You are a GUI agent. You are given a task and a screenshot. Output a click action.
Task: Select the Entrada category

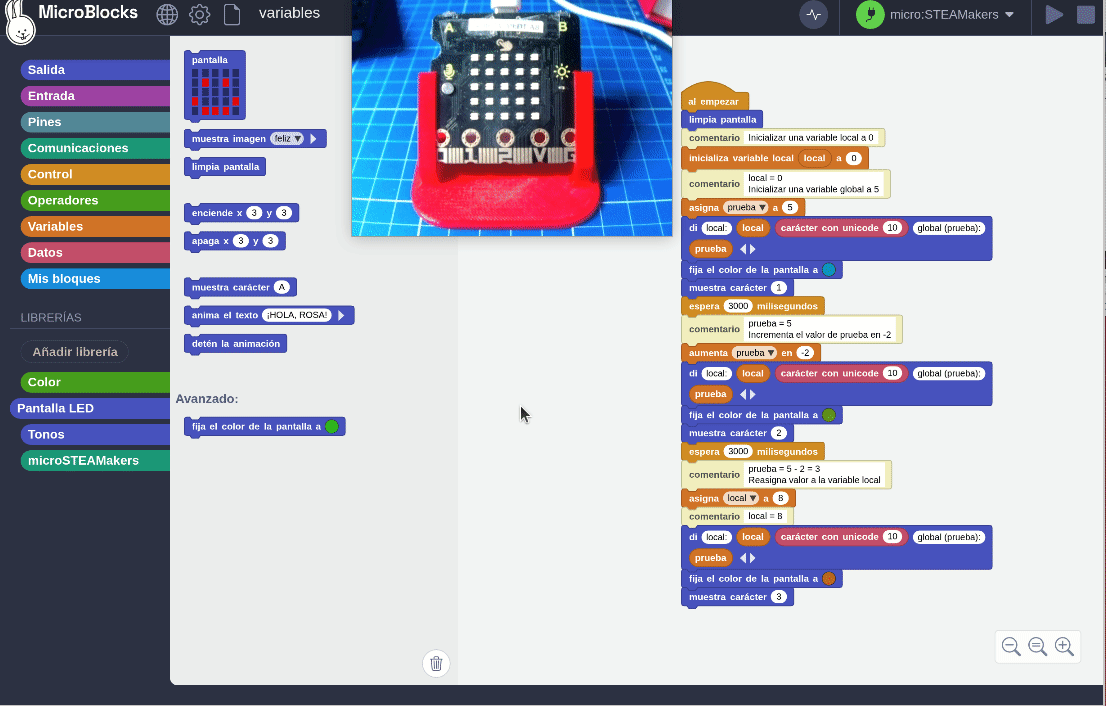click(x=95, y=96)
